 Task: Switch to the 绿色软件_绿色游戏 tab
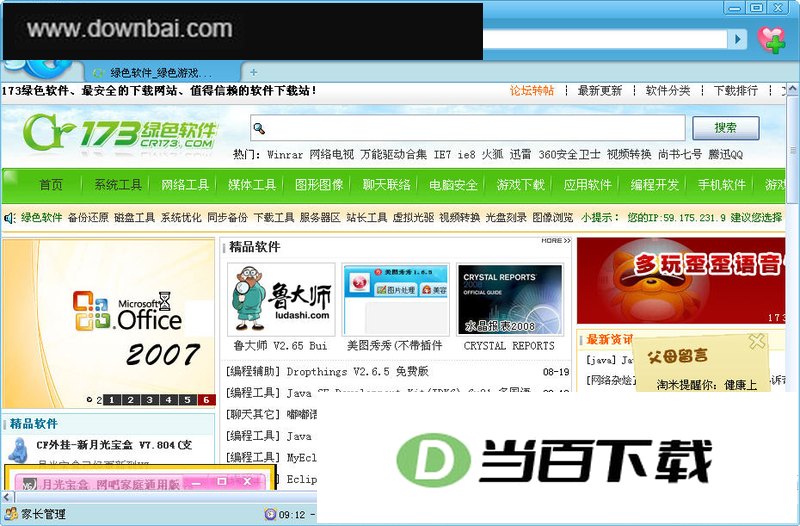point(161,72)
